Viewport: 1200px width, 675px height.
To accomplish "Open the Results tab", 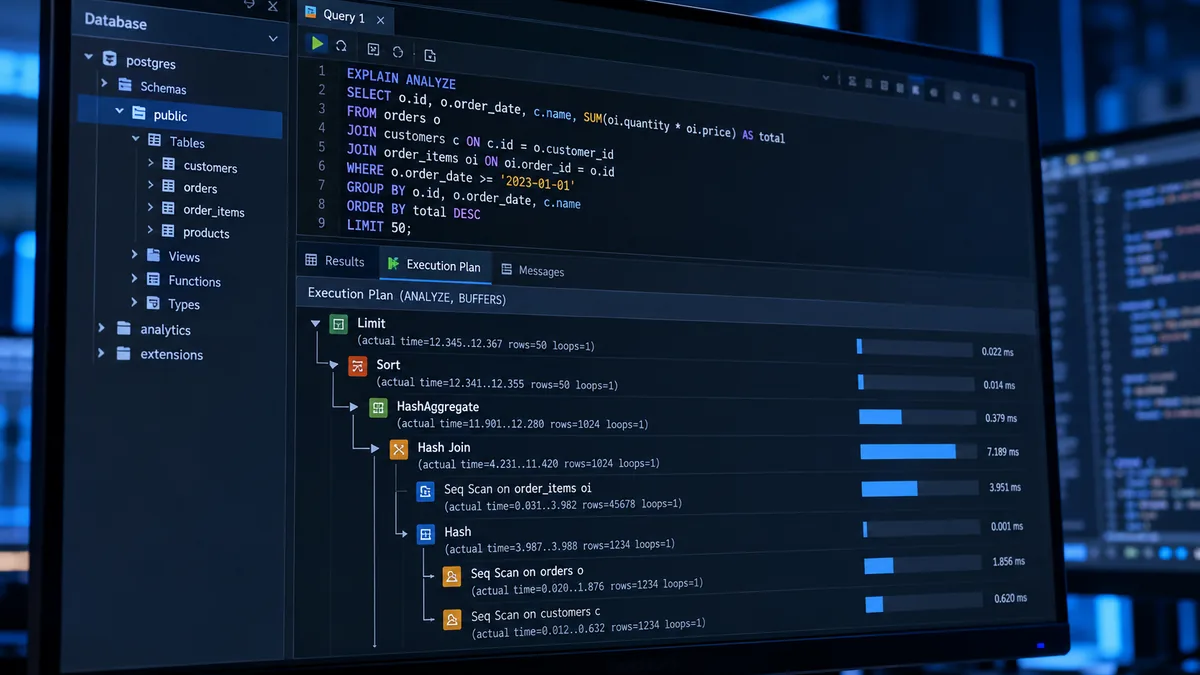I will tap(335, 261).
